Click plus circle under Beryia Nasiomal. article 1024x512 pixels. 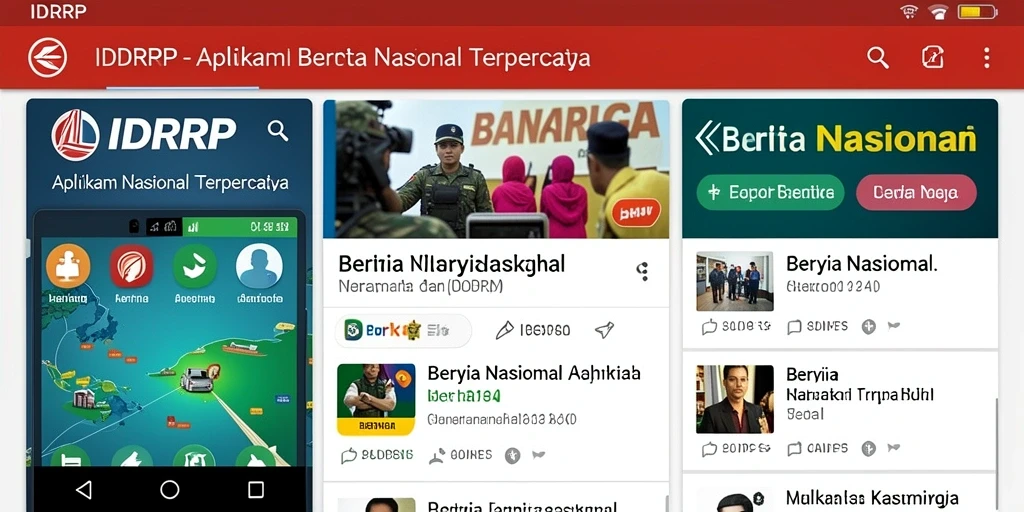(x=869, y=327)
